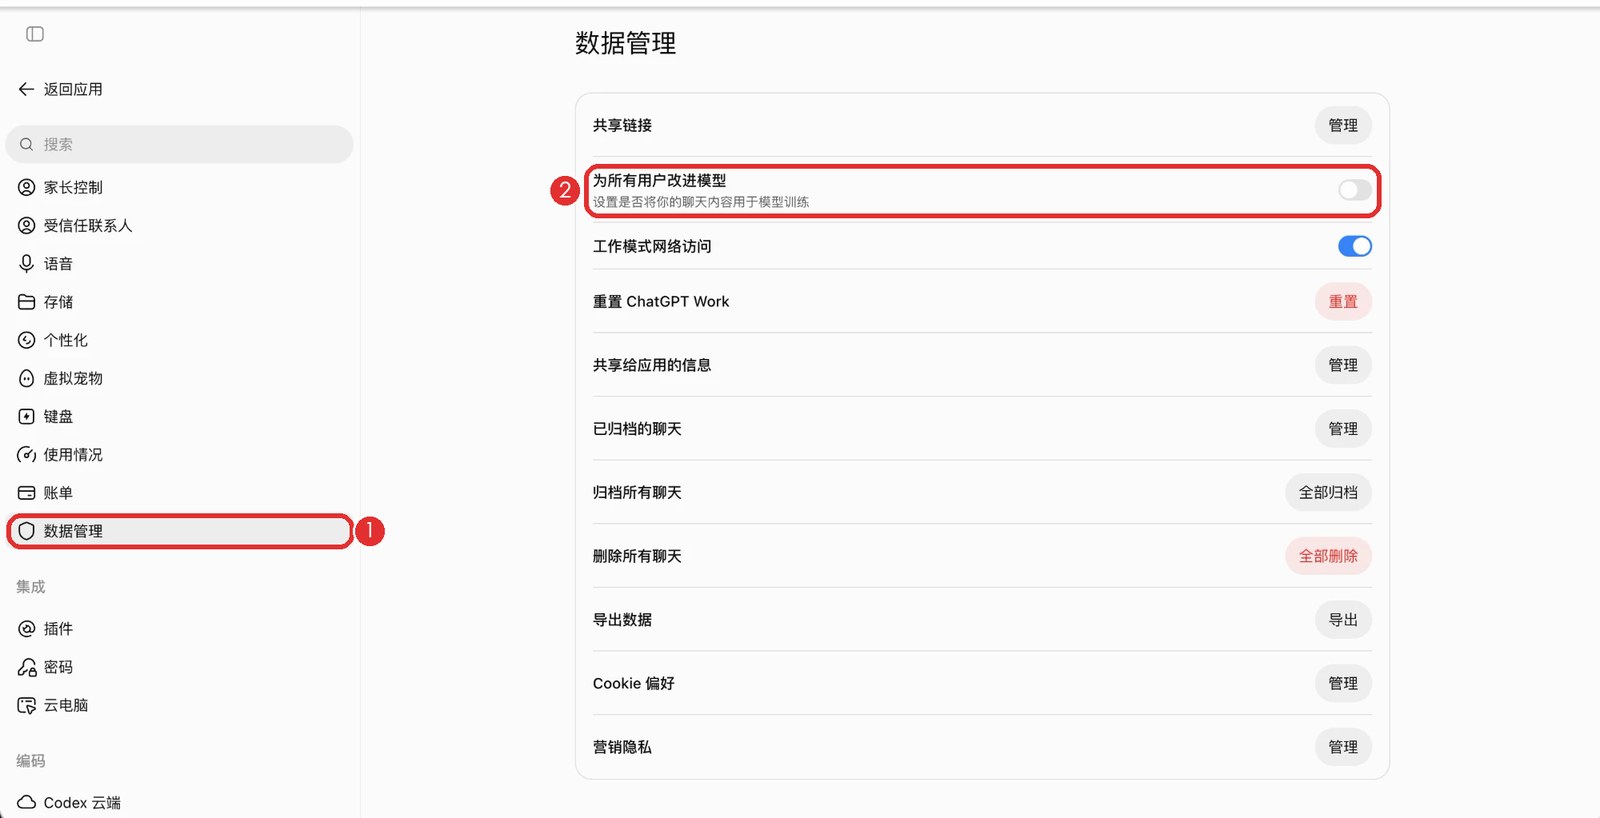Manage Cookie 偏好 settings
This screenshot has width=1600, height=818.
coord(1343,683)
